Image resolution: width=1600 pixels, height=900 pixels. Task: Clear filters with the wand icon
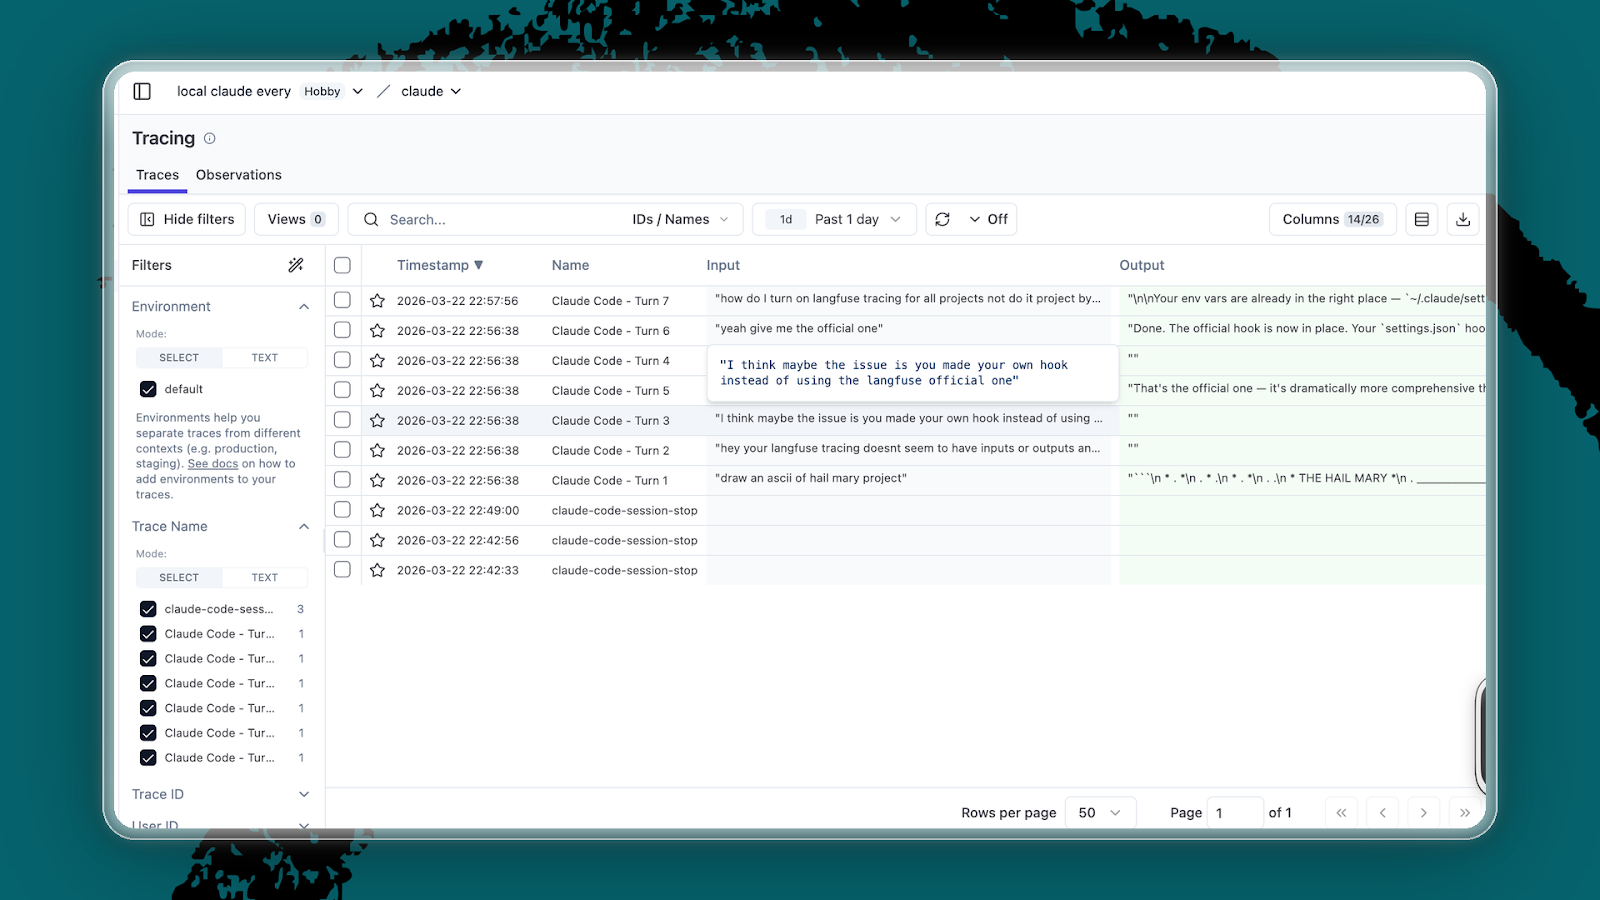click(x=296, y=265)
